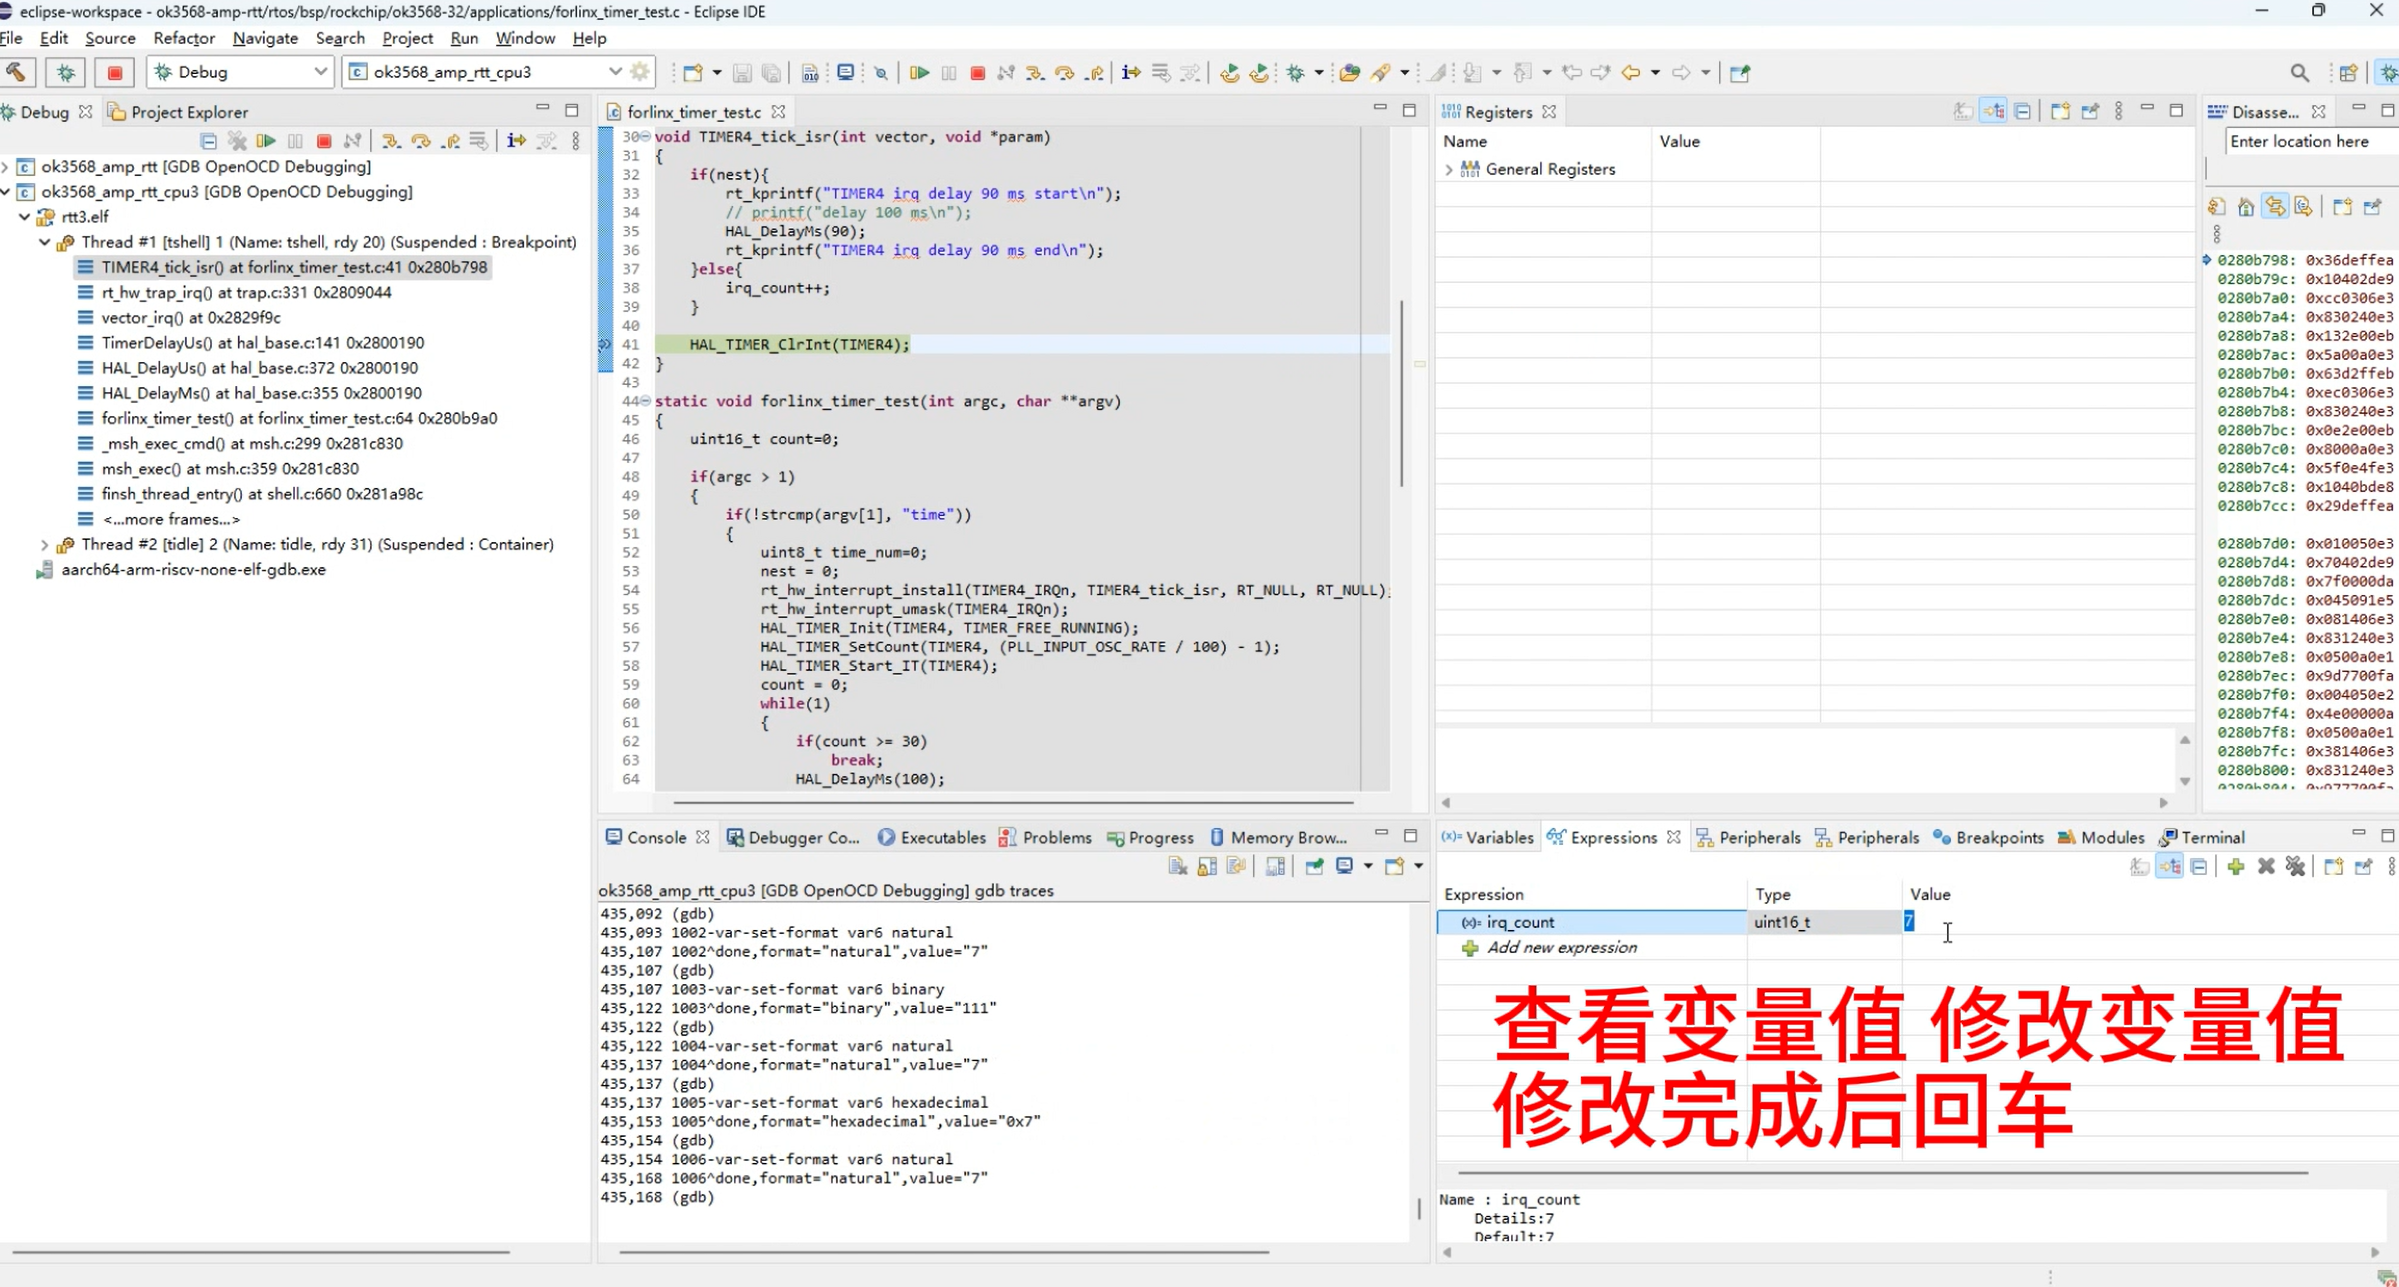Toggle breakpoint marker at line 41

click(604, 344)
